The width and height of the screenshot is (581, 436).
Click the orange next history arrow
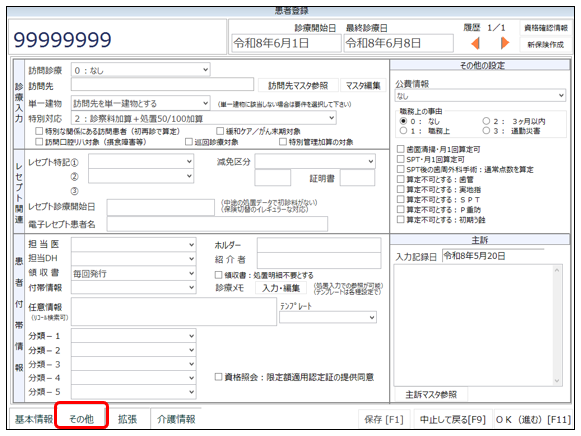click(505, 43)
